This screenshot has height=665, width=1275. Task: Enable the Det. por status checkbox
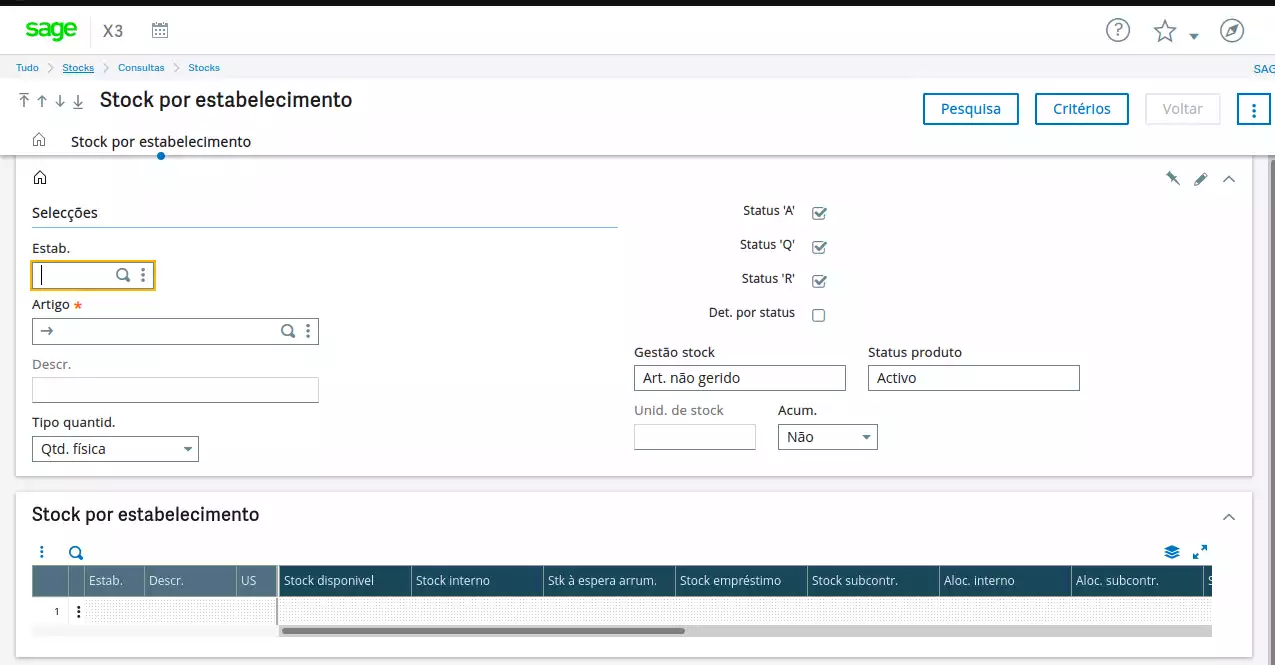point(819,315)
